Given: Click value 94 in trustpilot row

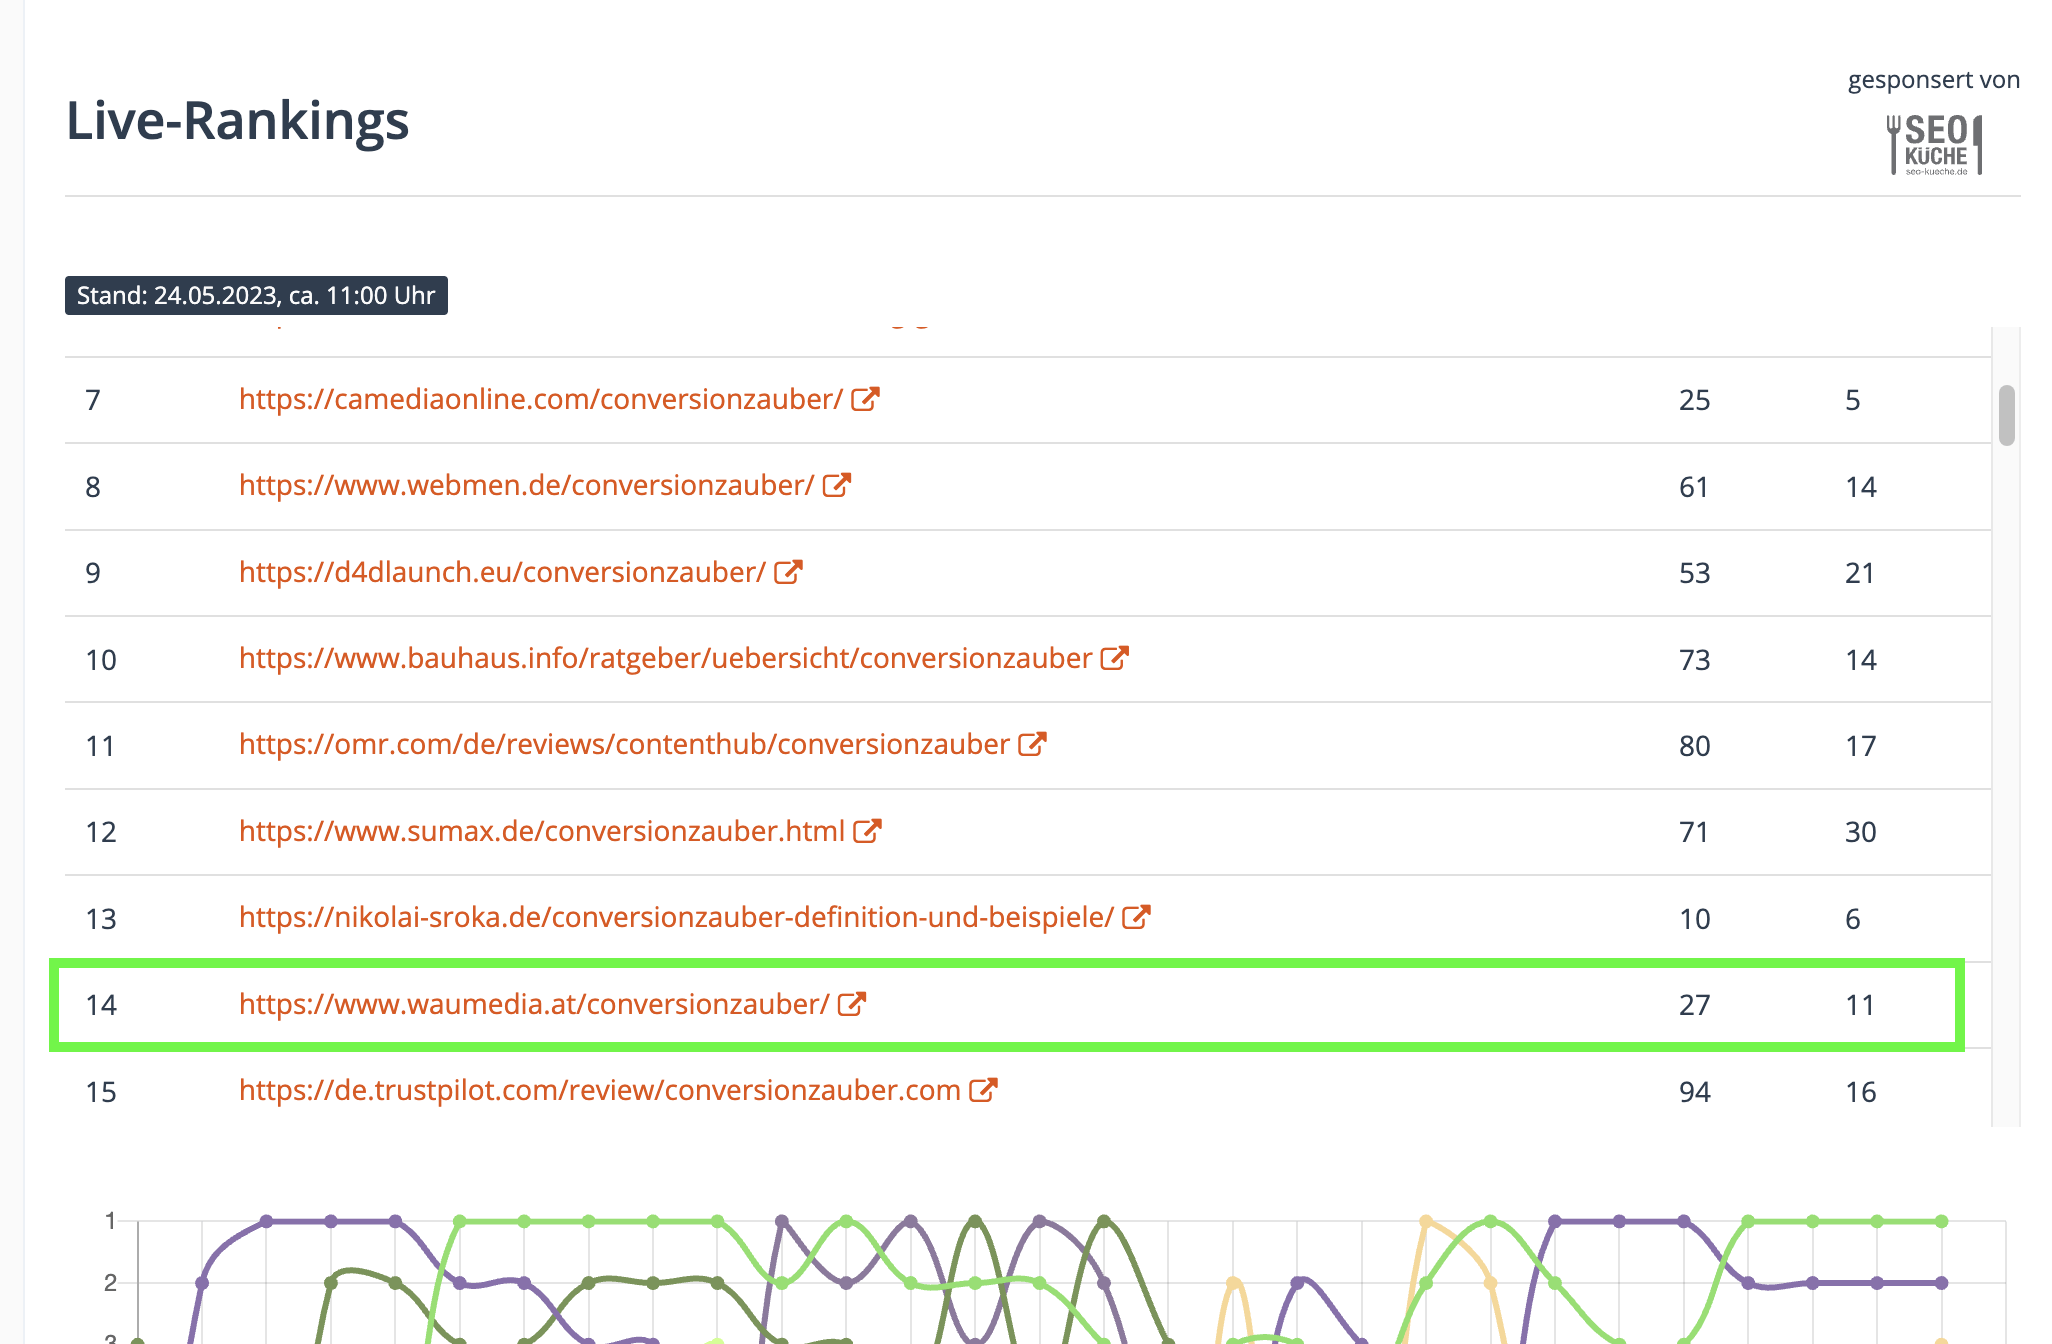Looking at the screenshot, I should (1695, 1092).
